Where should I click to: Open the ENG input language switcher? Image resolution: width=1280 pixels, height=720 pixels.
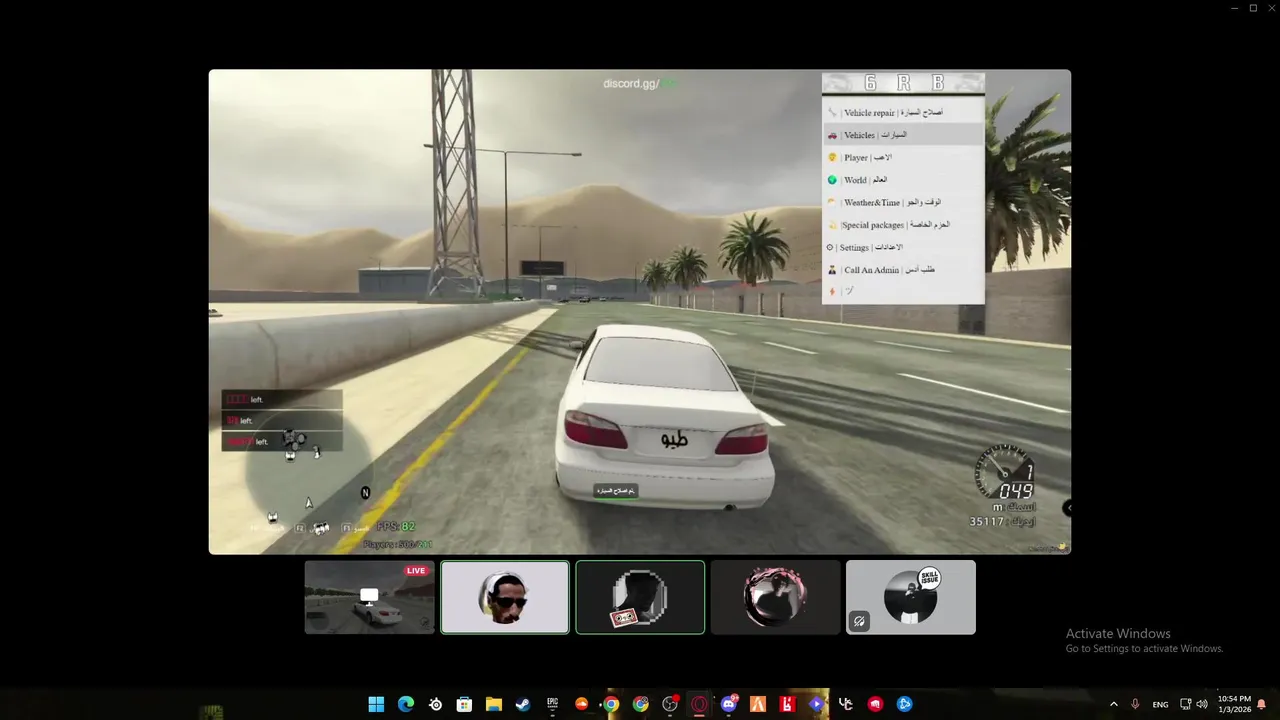click(x=1160, y=704)
